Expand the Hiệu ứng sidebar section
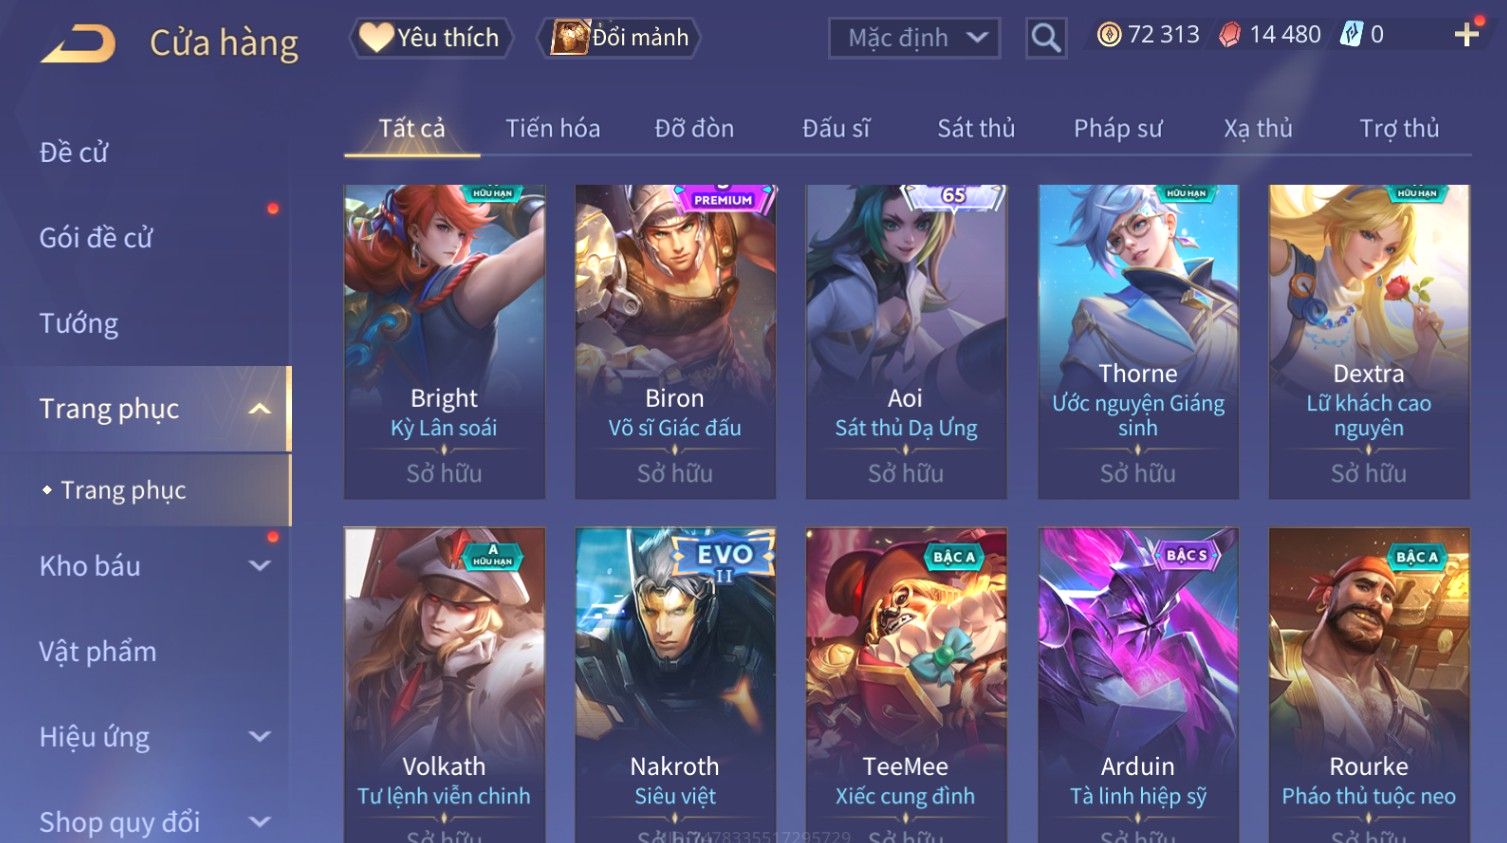Viewport: 1507px width, 843px height. (x=260, y=737)
